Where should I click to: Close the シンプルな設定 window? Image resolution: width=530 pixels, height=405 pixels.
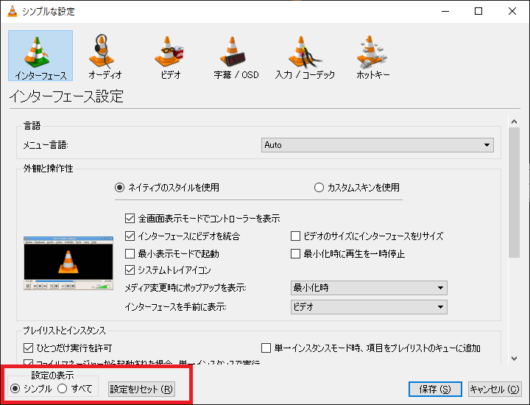(512, 11)
